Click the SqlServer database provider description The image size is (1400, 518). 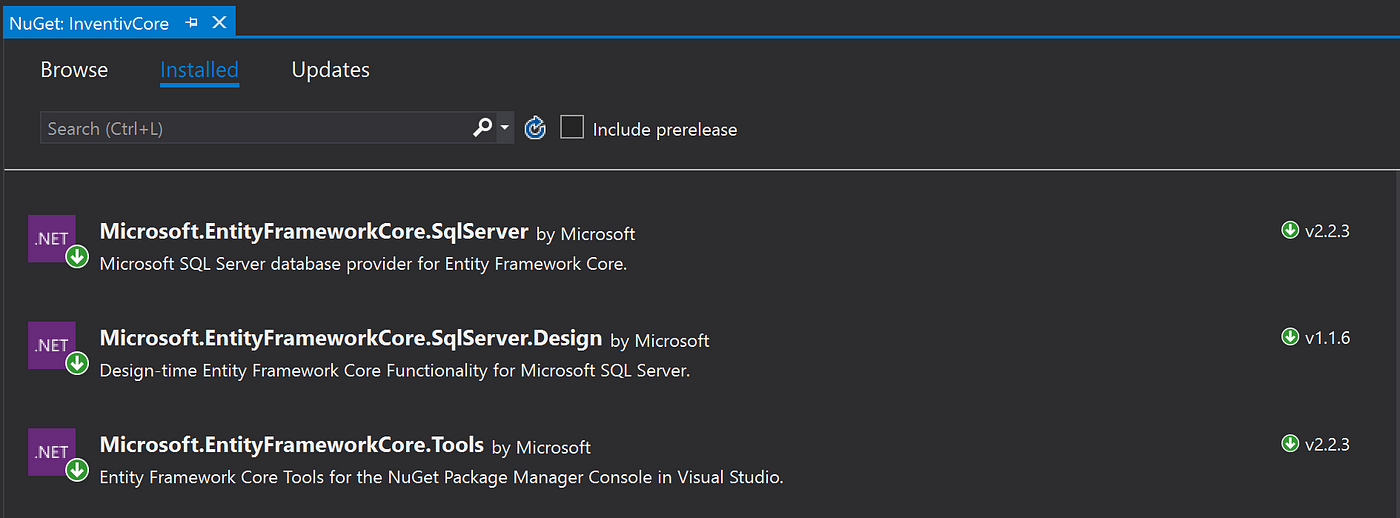click(363, 265)
